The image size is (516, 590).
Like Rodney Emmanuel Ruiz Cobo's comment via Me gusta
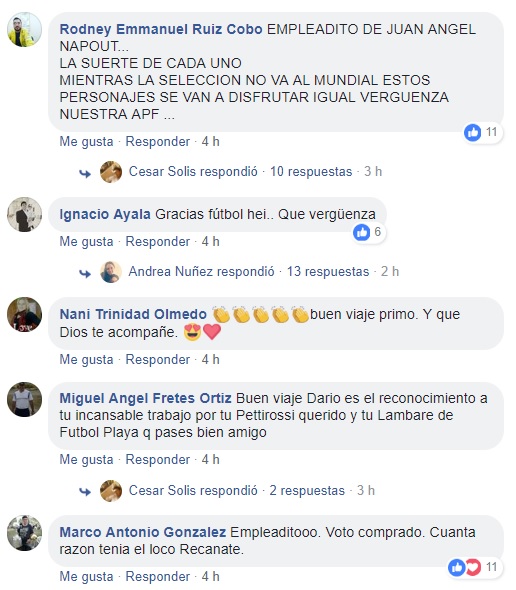tap(86, 142)
